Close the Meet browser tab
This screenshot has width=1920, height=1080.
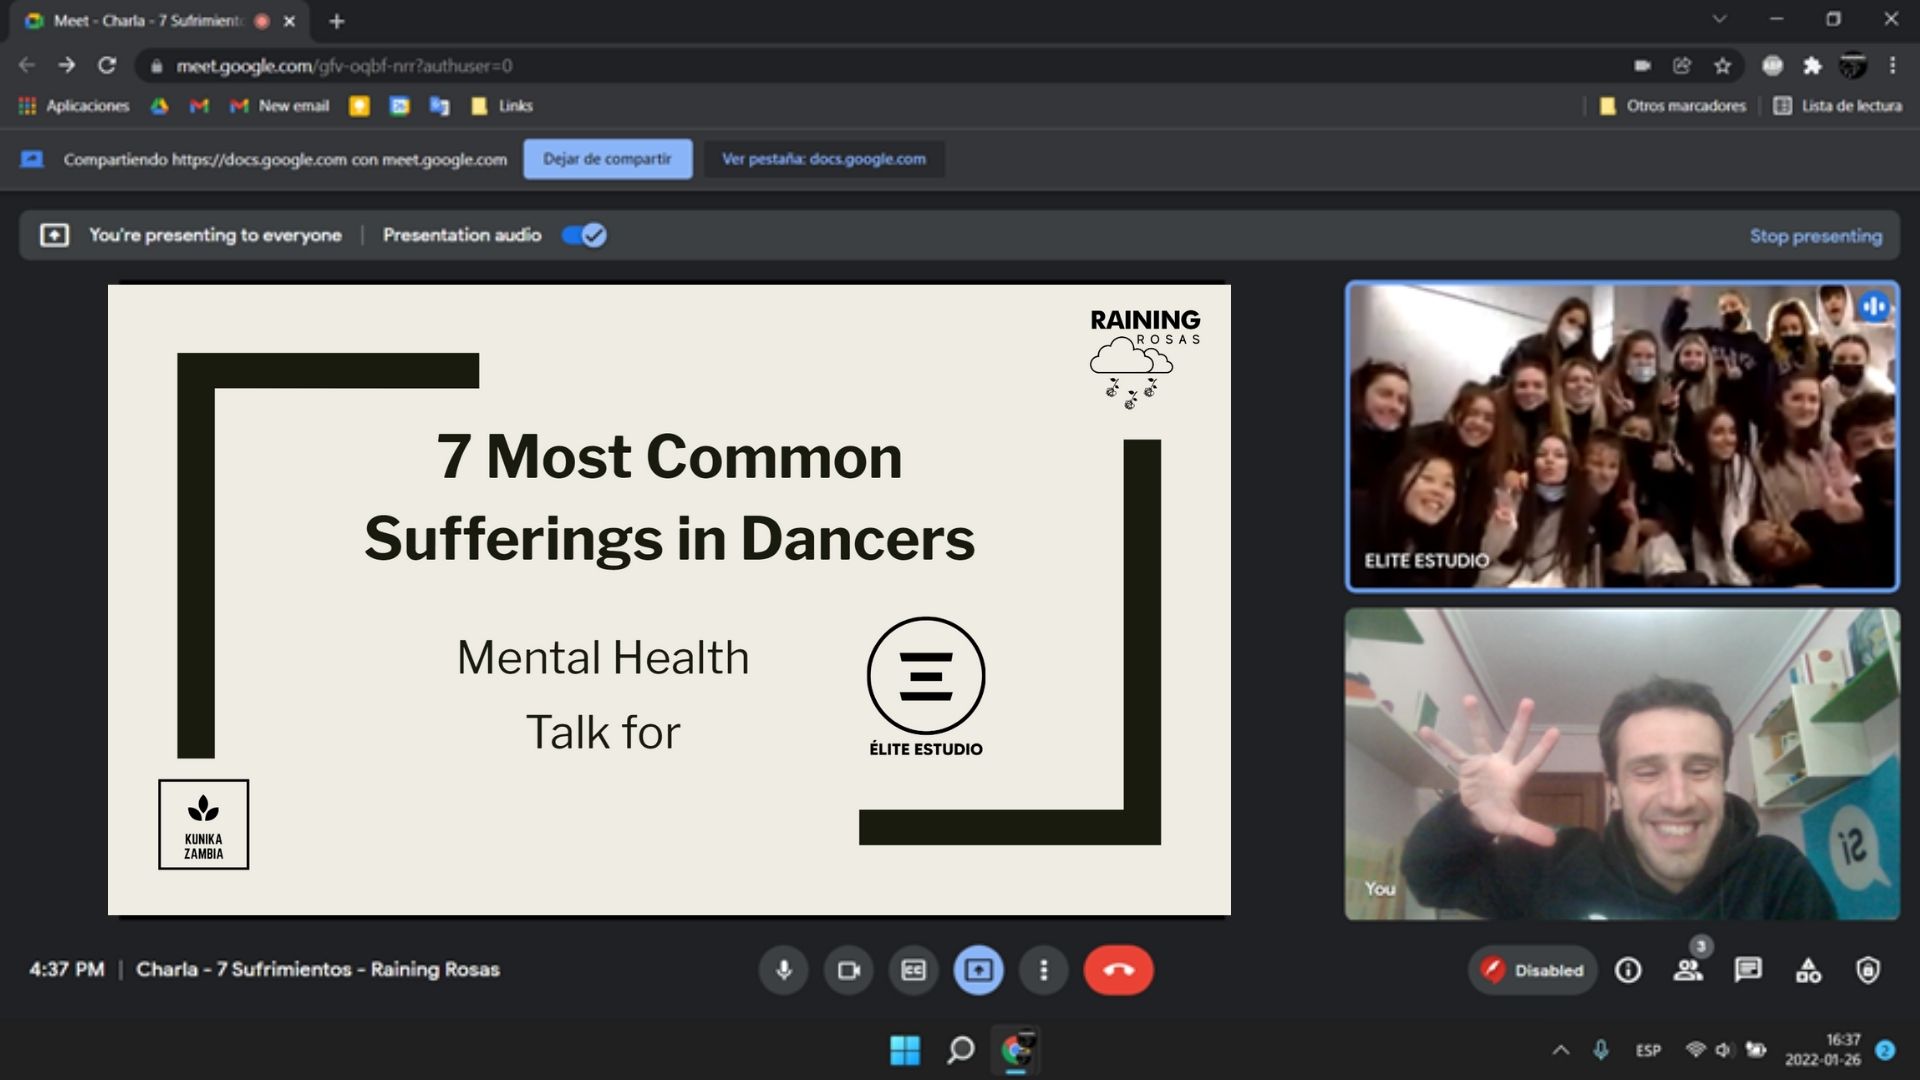(289, 21)
